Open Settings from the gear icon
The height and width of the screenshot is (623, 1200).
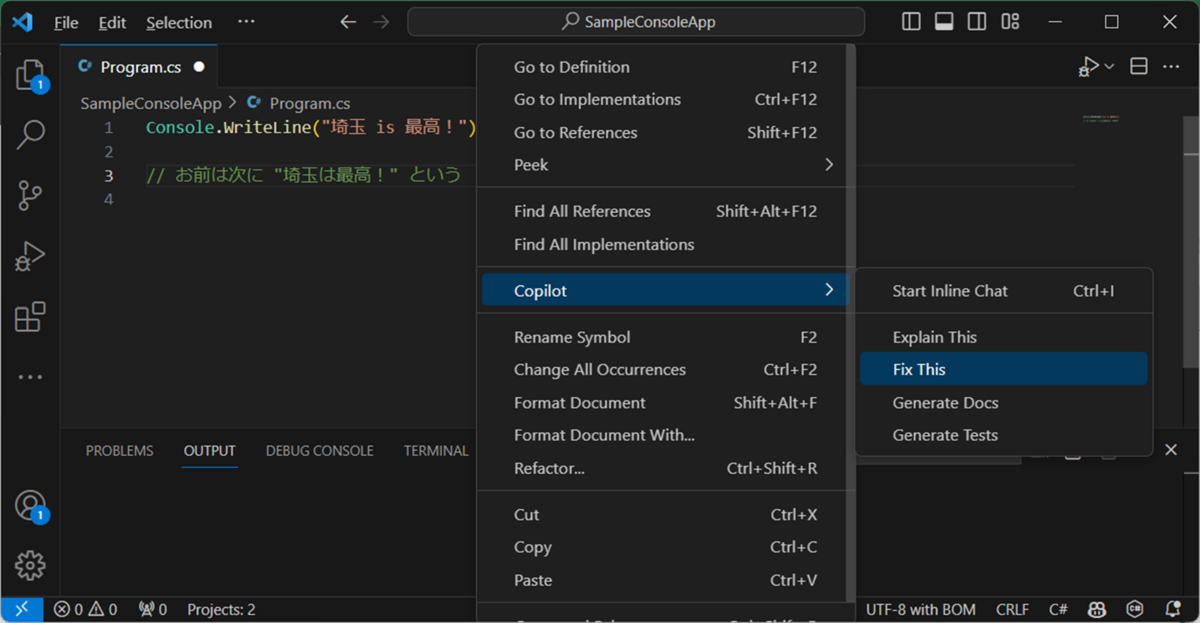click(x=31, y=565)
